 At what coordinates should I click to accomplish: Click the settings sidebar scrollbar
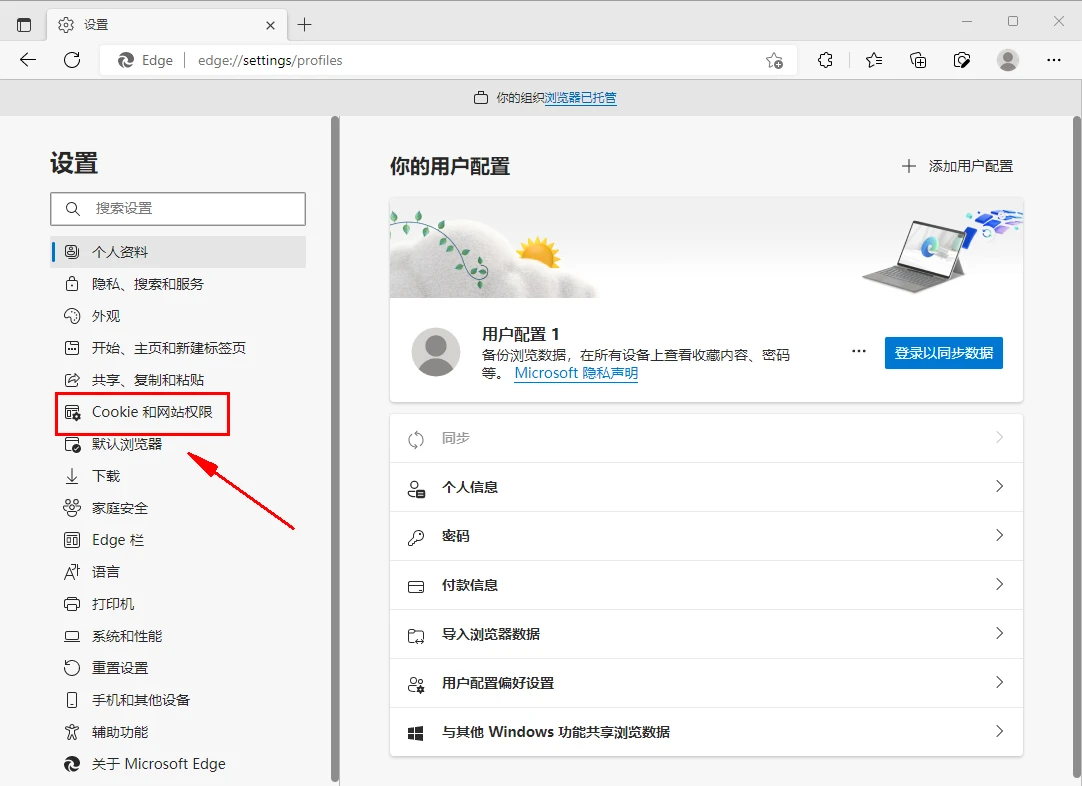pos(335,449)
